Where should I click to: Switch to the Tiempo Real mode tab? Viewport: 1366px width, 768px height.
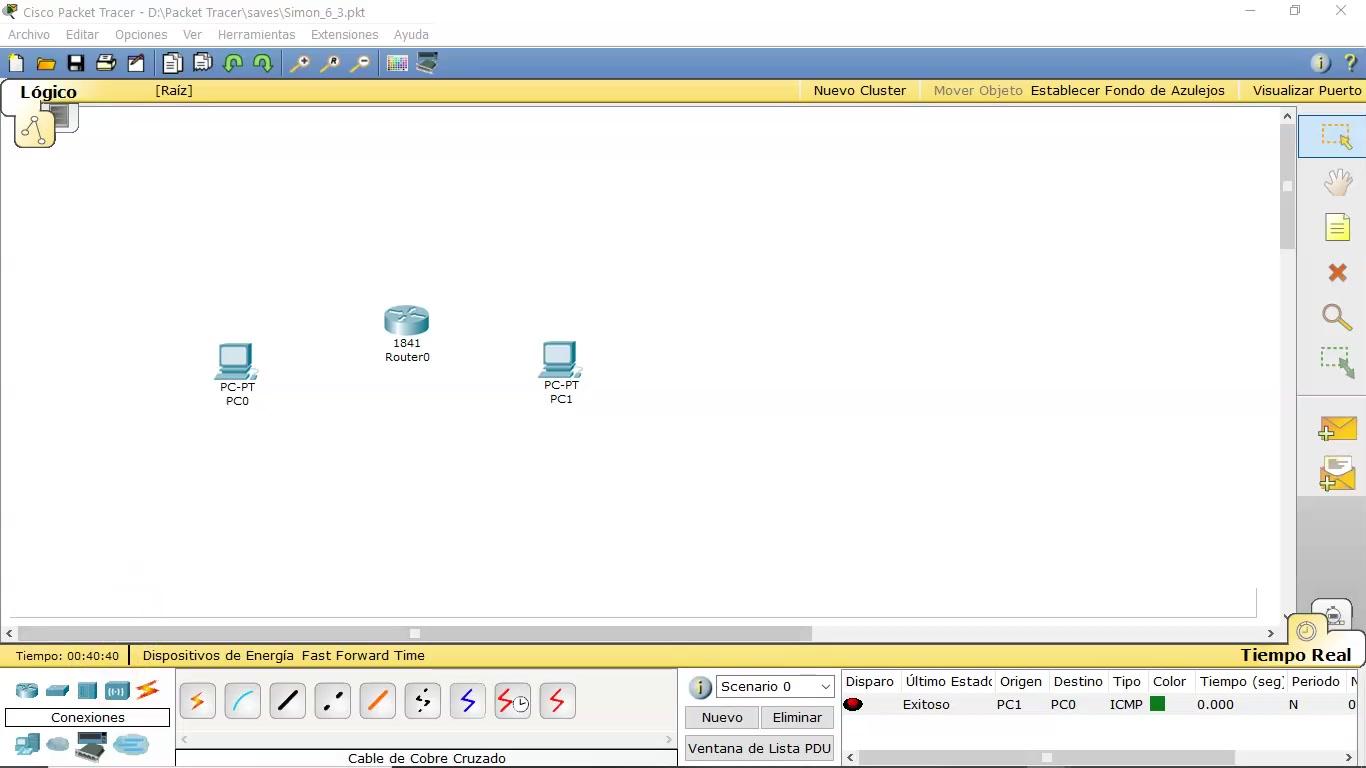pos(1296,655)
